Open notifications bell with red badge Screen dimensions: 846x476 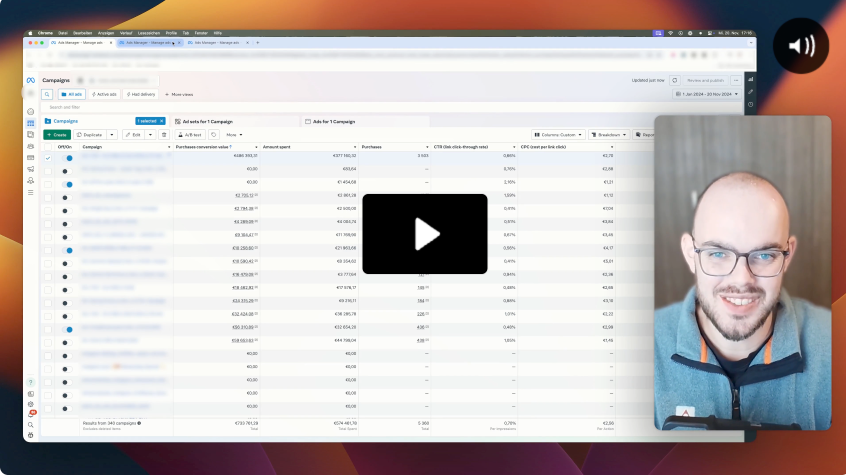(x=32, y=414)
